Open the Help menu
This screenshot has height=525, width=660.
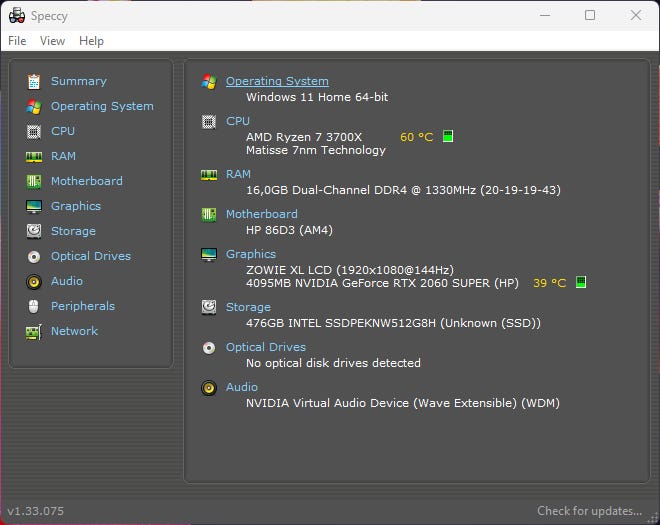coord(91,41)
